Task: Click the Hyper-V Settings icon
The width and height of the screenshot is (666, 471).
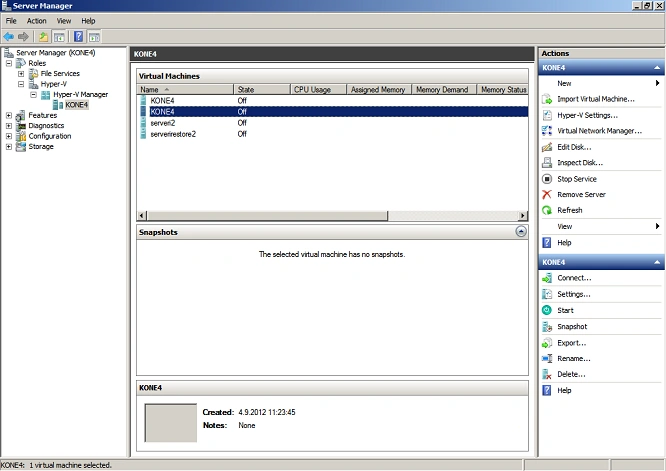Action: [547, 115]
